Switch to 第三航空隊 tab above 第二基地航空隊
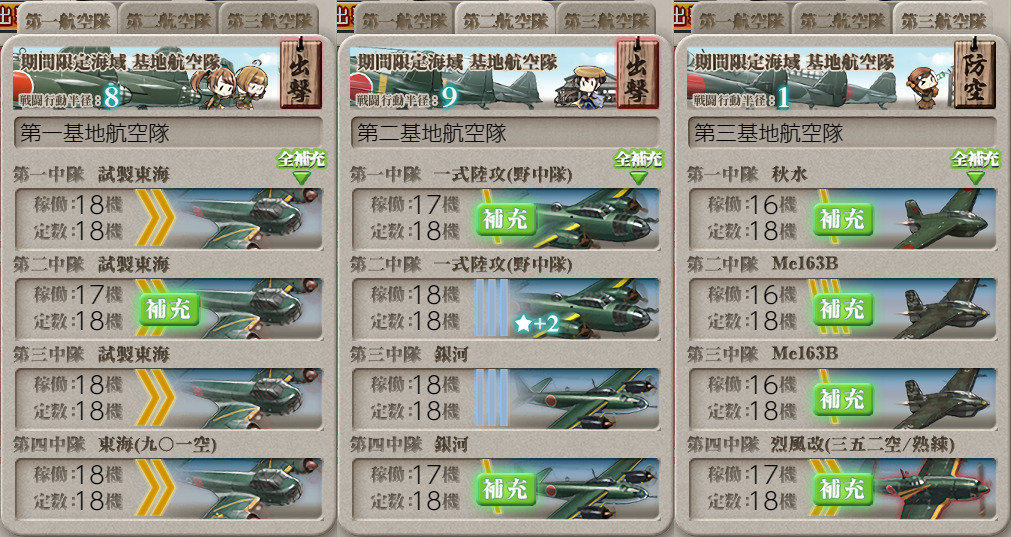The width and height of the screenshot is (1011, 537). pos(606,19)
